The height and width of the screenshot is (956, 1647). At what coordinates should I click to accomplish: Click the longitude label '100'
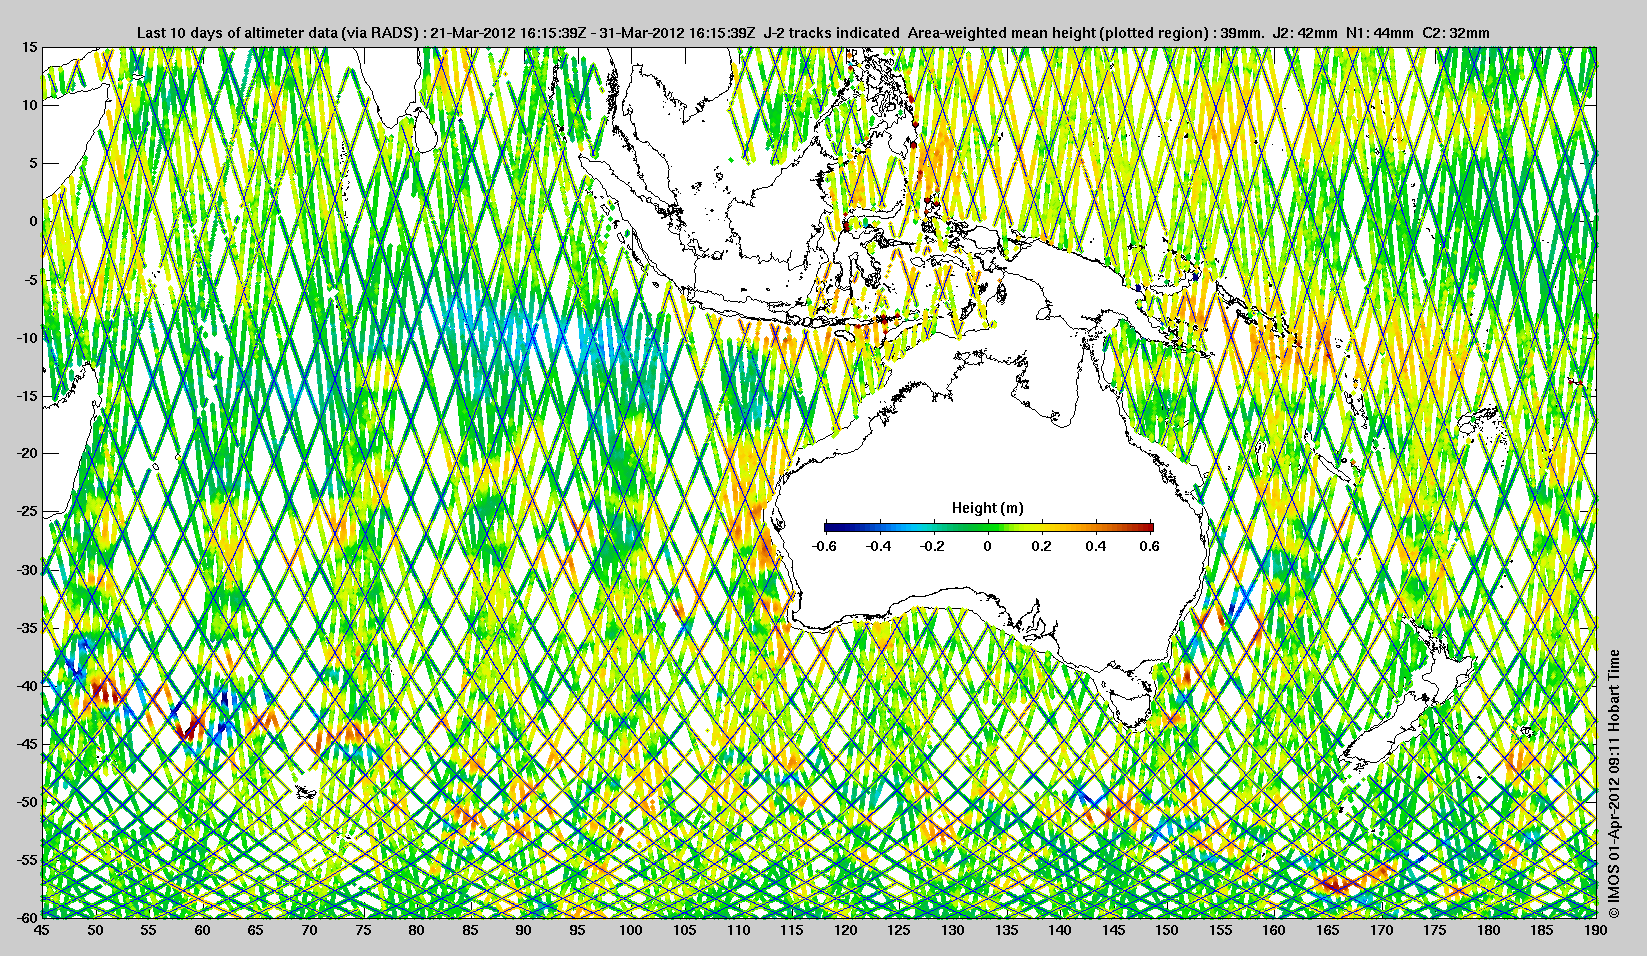[x=630, y=930]
